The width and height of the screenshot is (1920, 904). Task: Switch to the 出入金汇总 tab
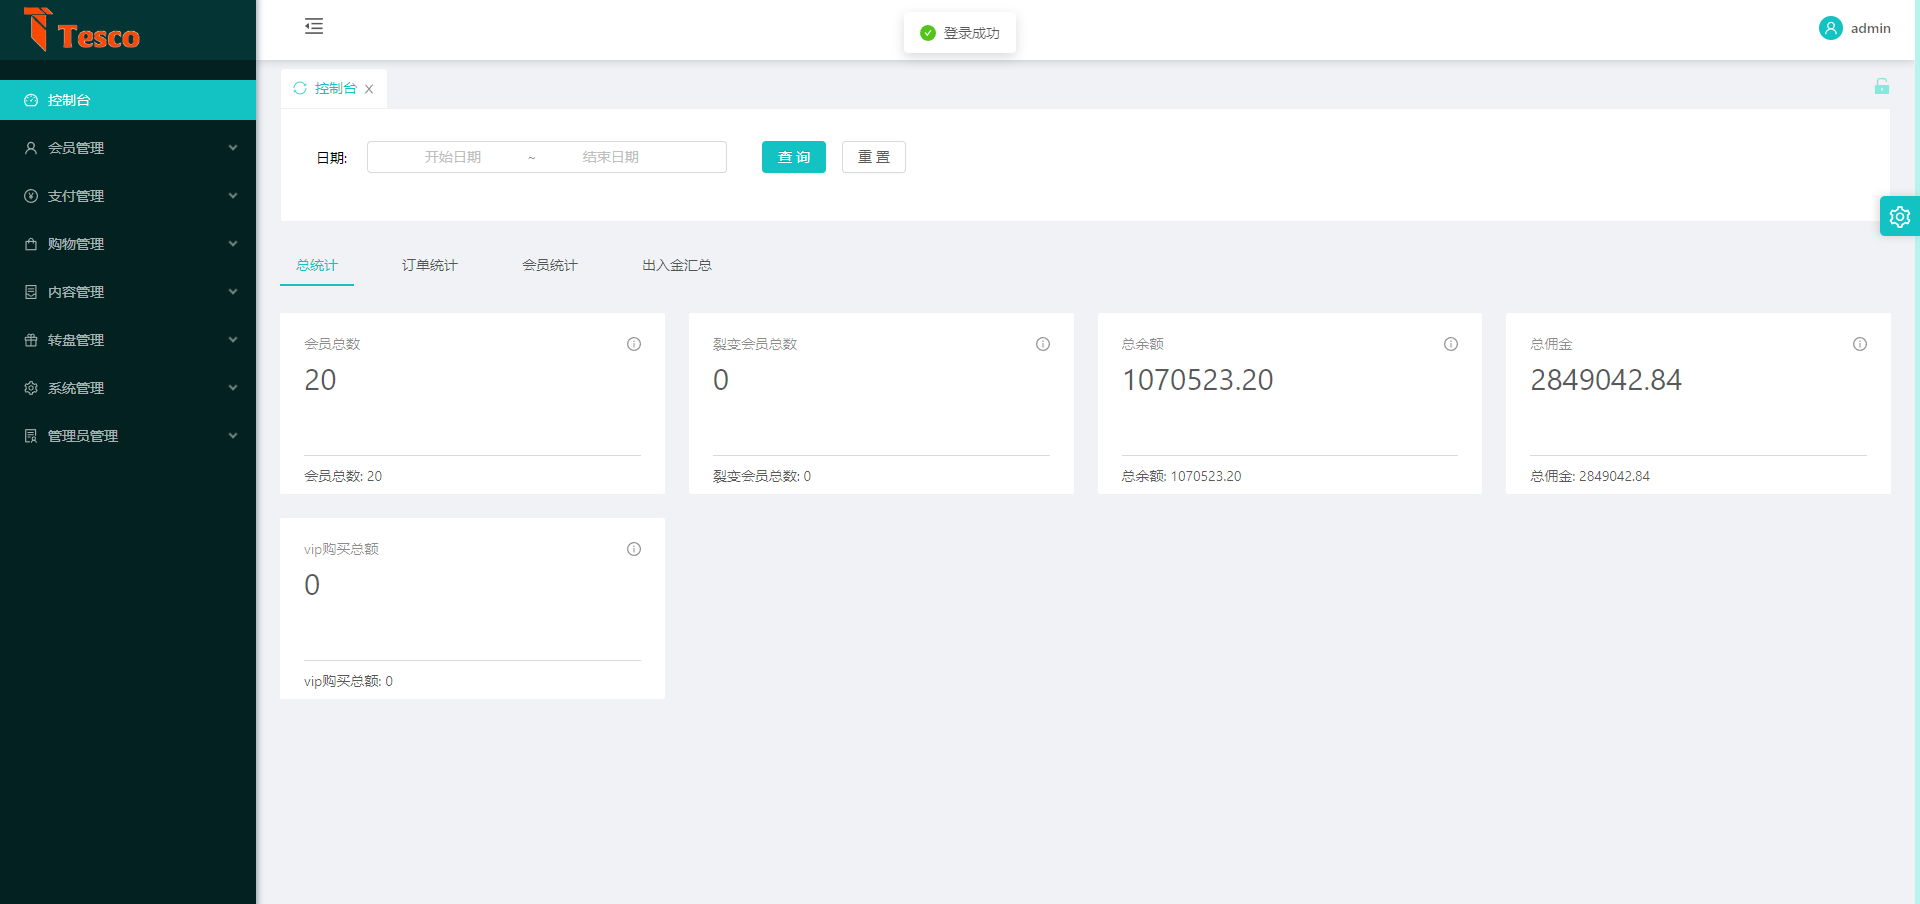pos(677,265)
